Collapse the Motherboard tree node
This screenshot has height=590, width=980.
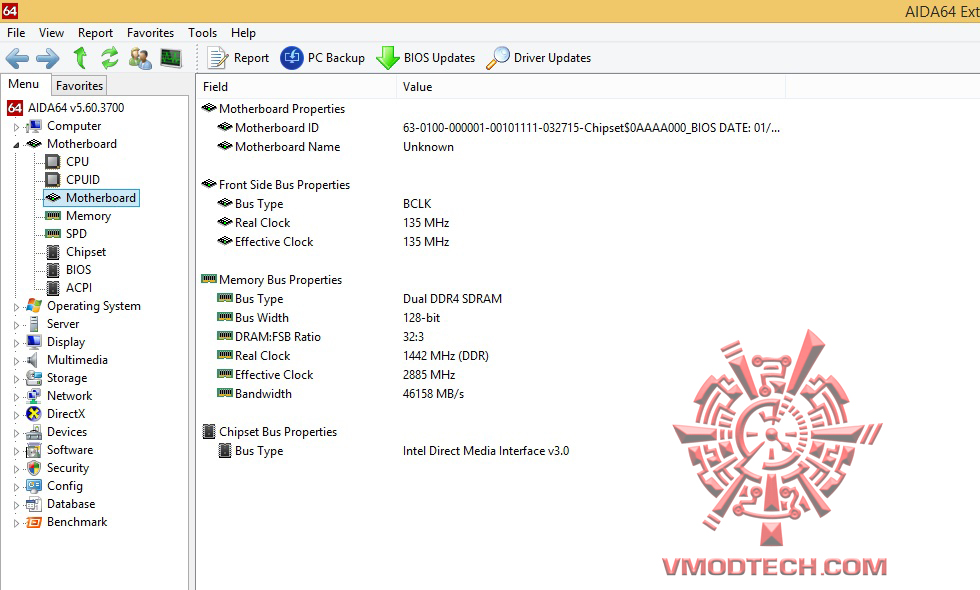[16, 144]
